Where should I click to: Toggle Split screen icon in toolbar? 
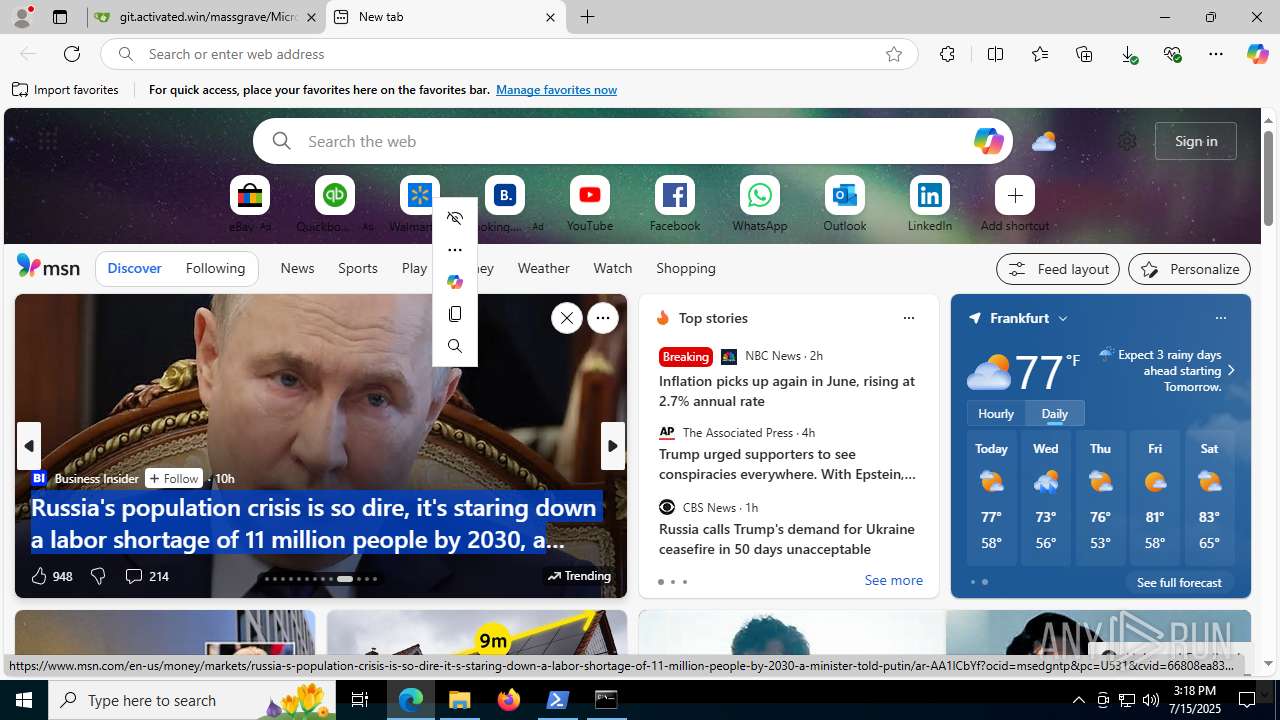coord(995,54)
